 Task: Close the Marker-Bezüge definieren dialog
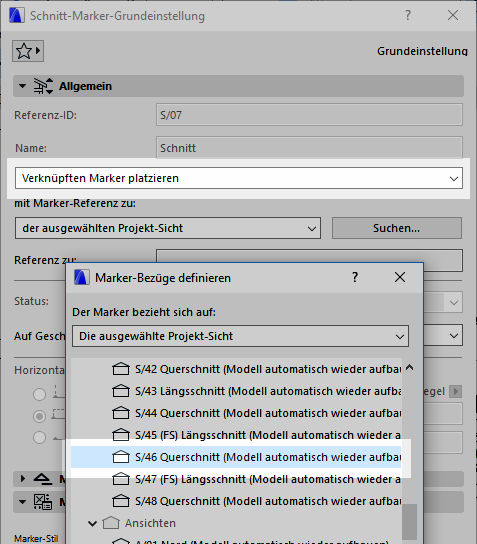pyautogui.click(x=400, y=277)
